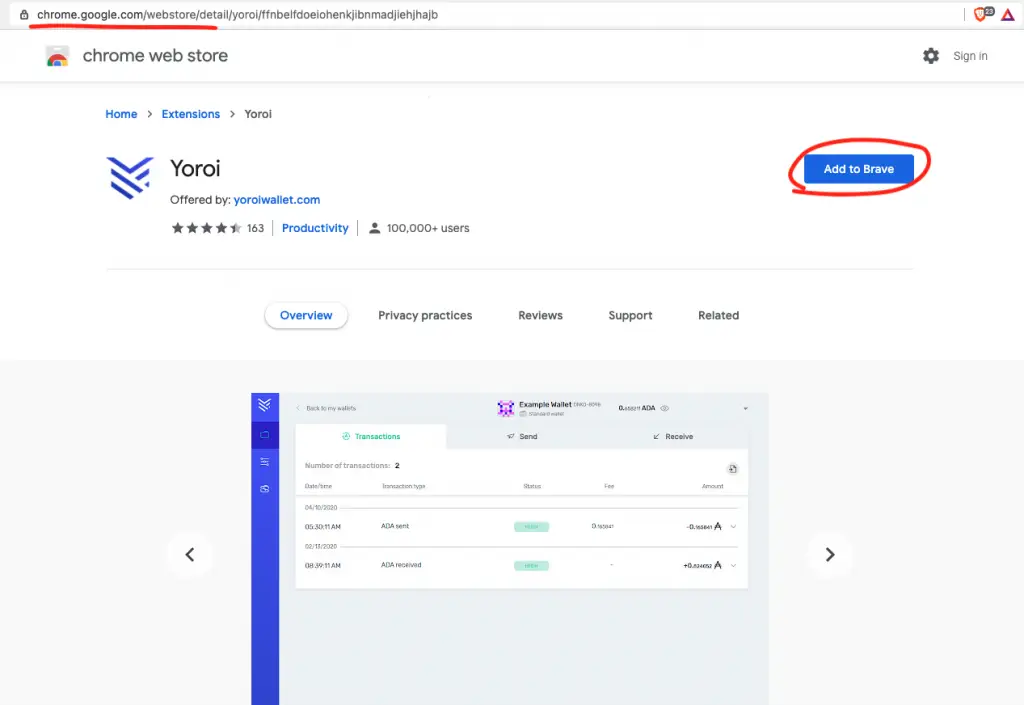Screen dimensions: 1024x705
Task: Click Transactions tab in wallet preview
Action: coord(371,437)
